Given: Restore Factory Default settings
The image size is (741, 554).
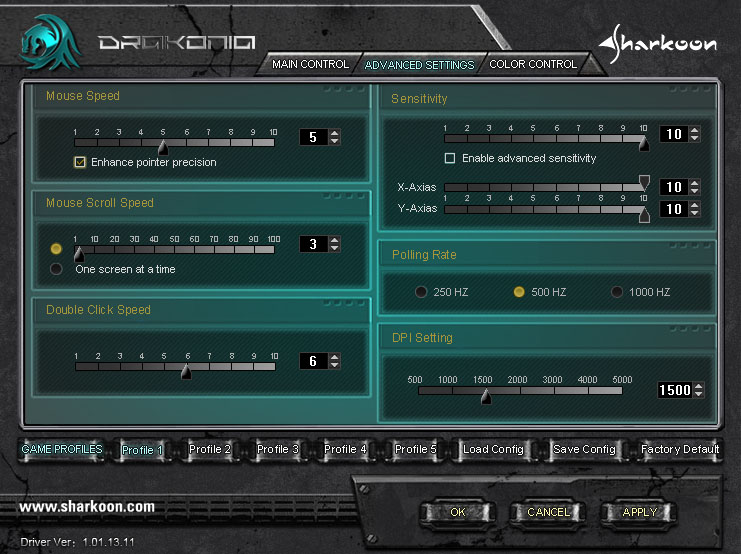Looking at the screenshot, I should point(680,449).
